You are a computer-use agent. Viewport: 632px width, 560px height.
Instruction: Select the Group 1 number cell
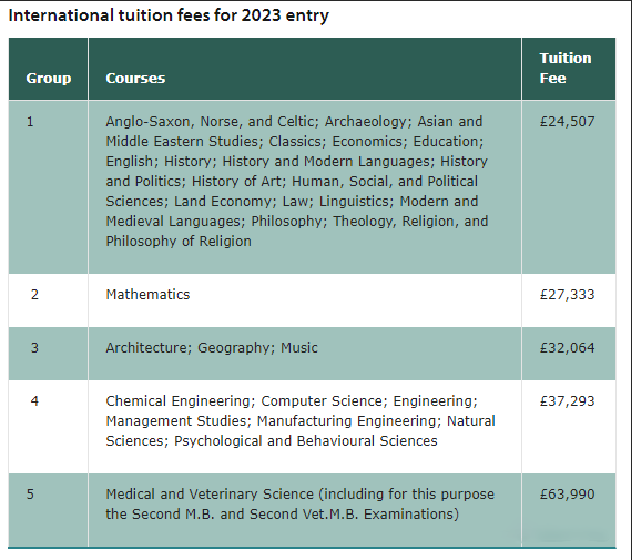pos(48,187)
